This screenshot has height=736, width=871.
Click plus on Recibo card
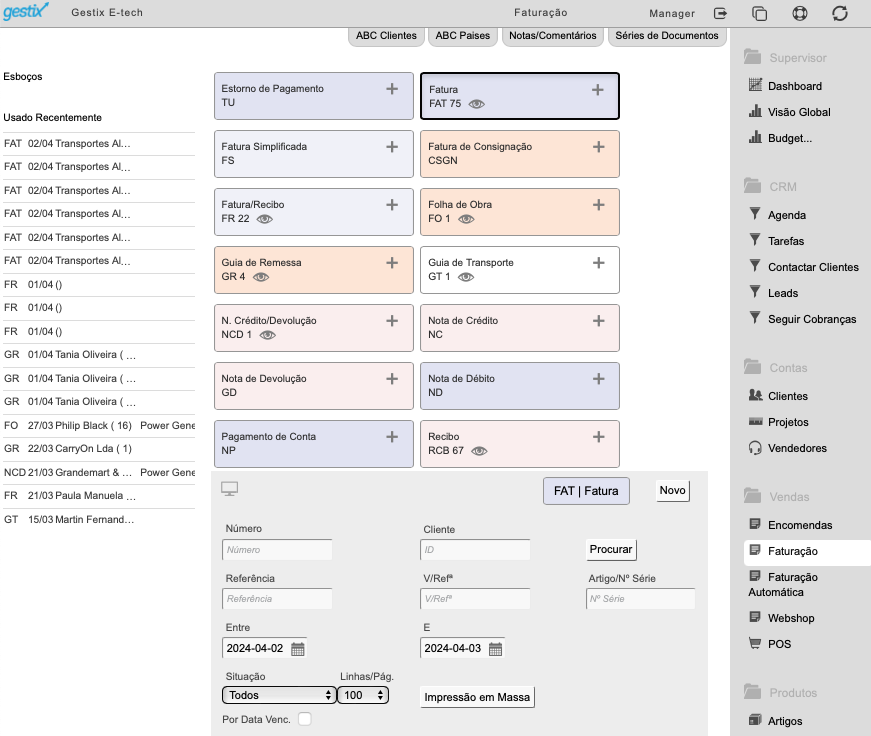pyautogui.click(x=599, y=437)
